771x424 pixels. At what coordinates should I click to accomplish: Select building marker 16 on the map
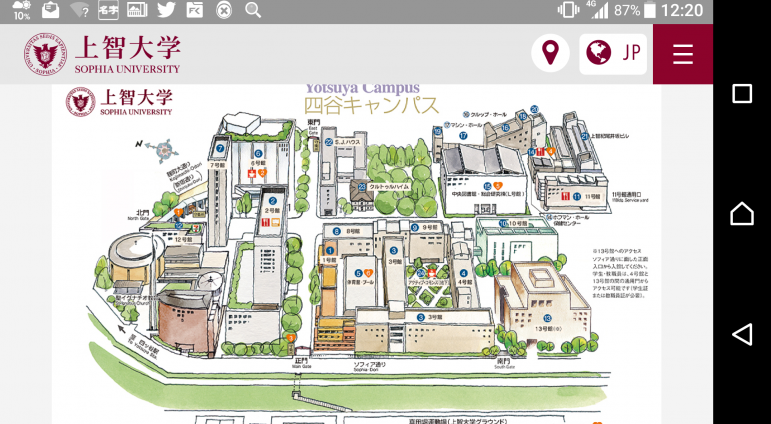click(505, 128)
